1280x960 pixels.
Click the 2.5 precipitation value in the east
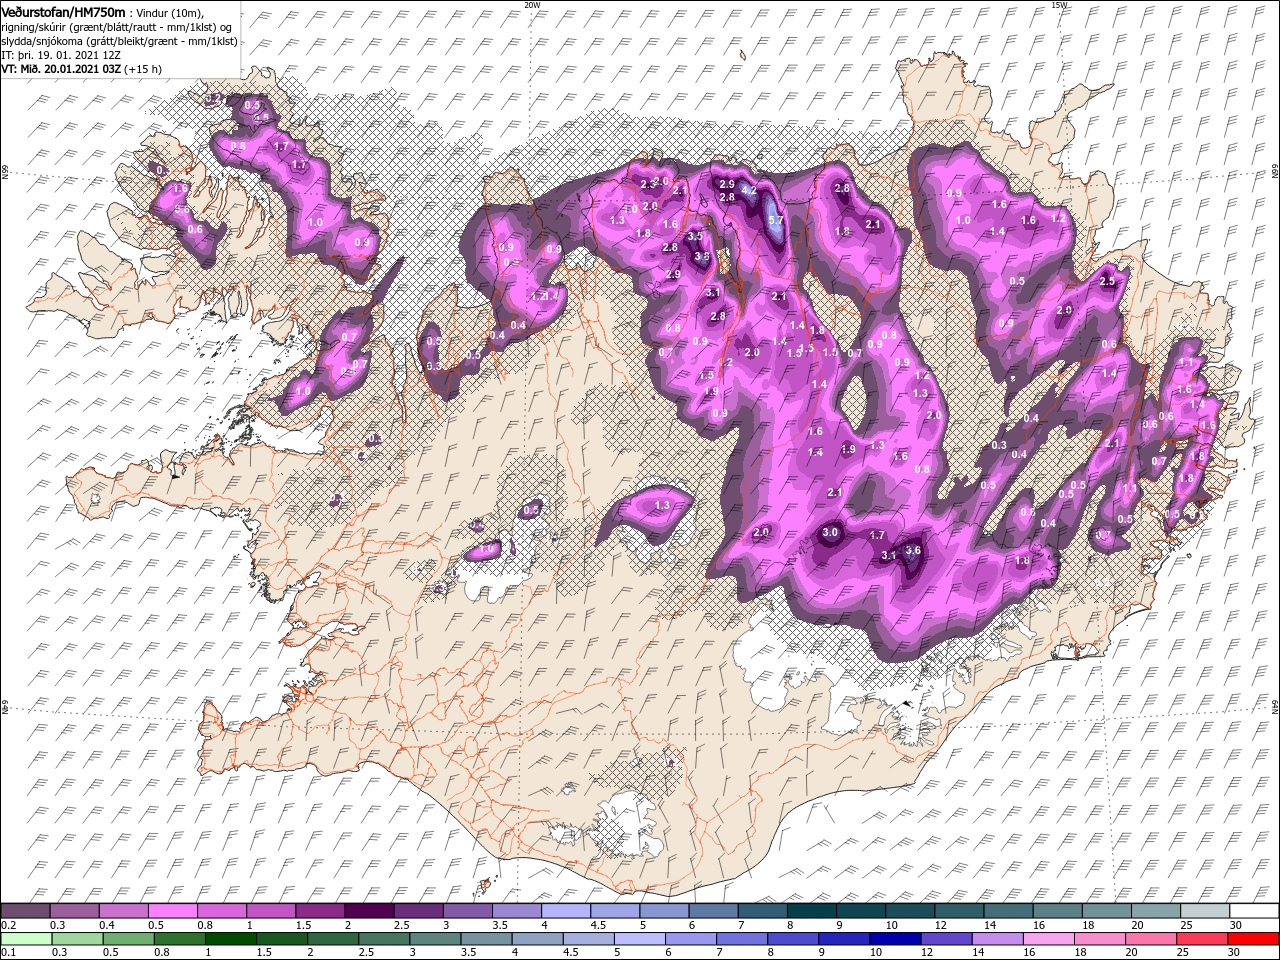1107,282
